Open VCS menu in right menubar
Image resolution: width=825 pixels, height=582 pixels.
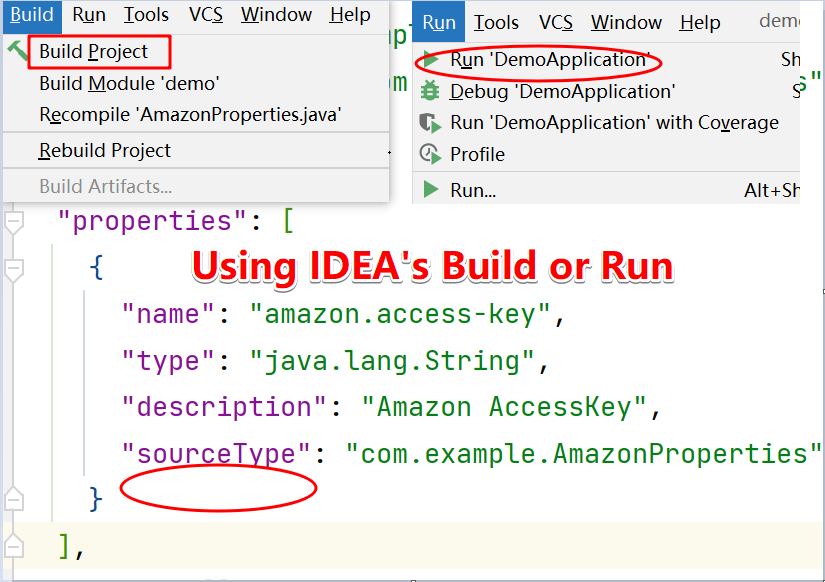(556, 22)
